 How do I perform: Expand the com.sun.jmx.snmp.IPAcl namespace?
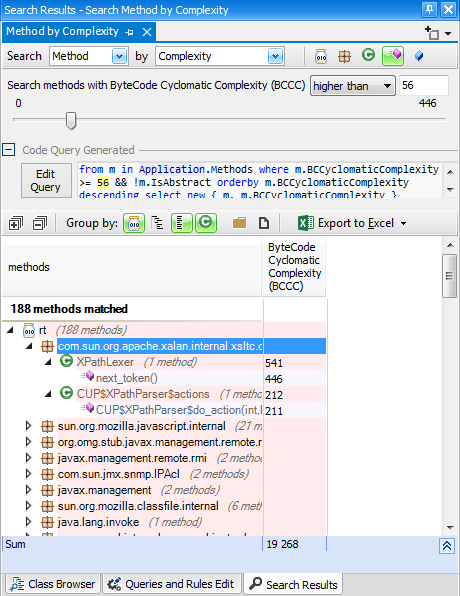(x=29, y=474)
